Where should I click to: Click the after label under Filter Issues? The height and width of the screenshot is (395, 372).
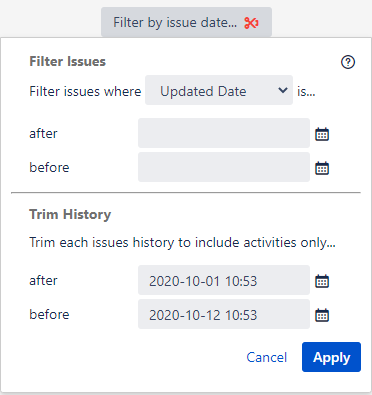pos(43,134)
